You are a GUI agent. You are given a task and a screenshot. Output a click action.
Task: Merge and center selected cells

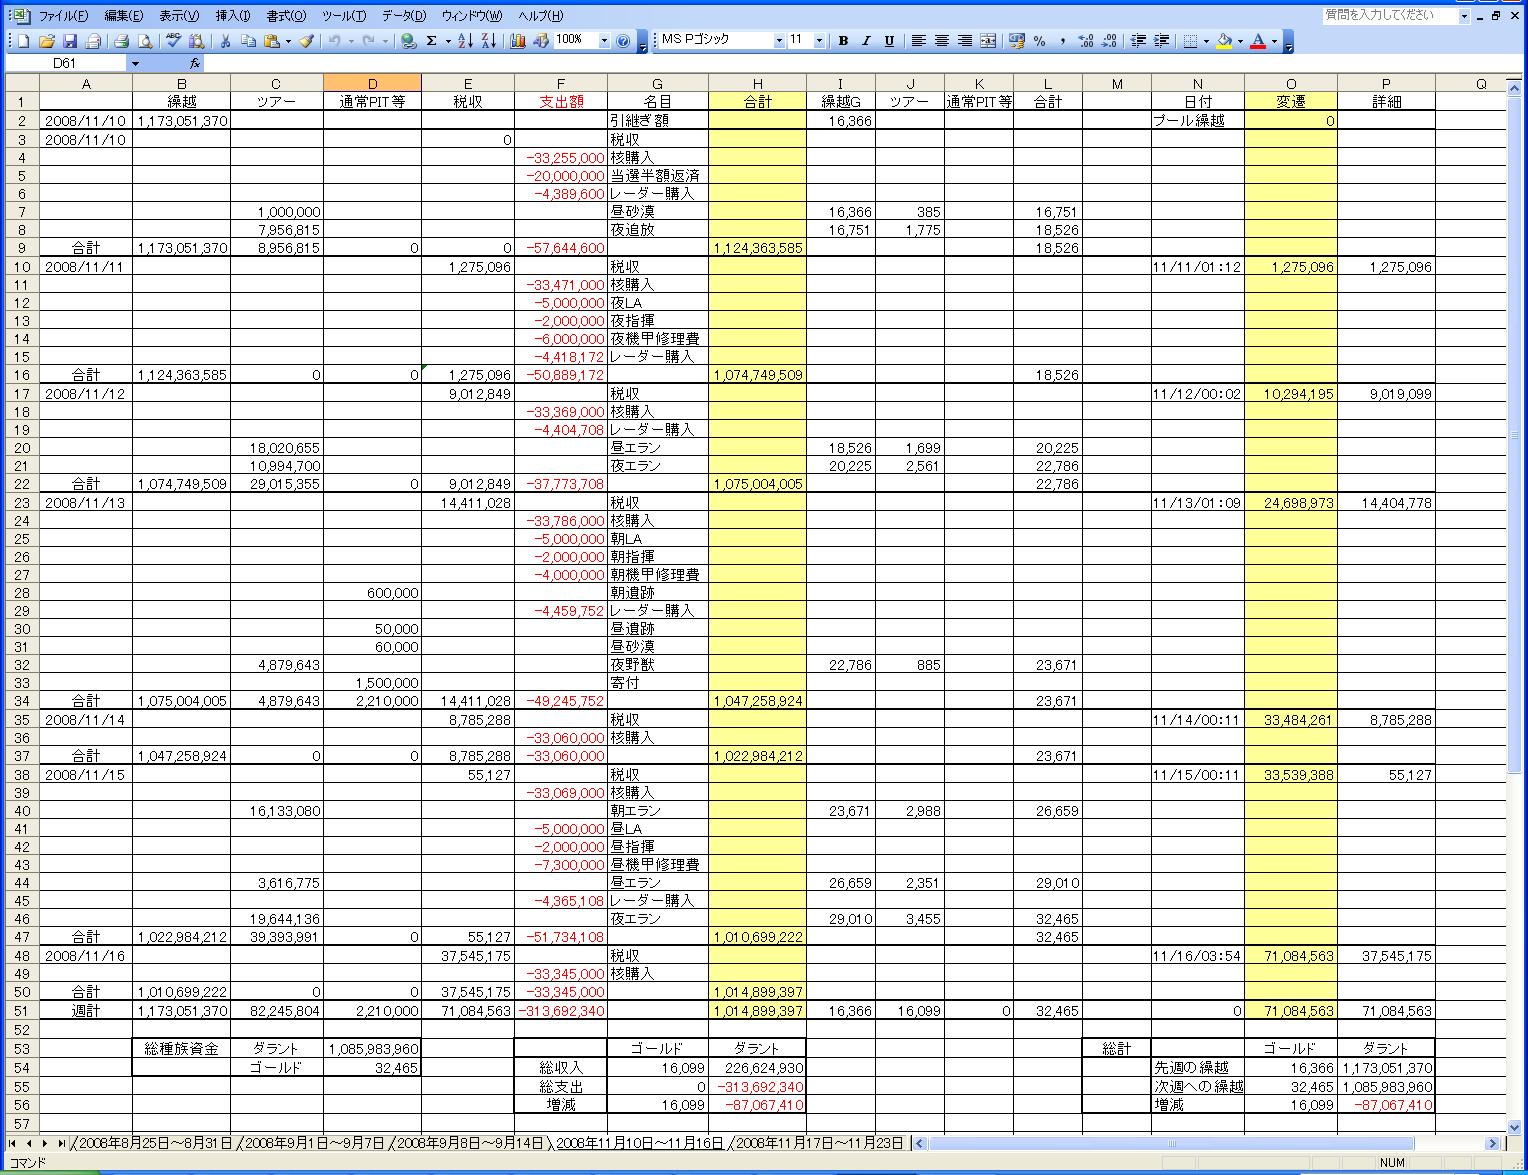point(988,41)
